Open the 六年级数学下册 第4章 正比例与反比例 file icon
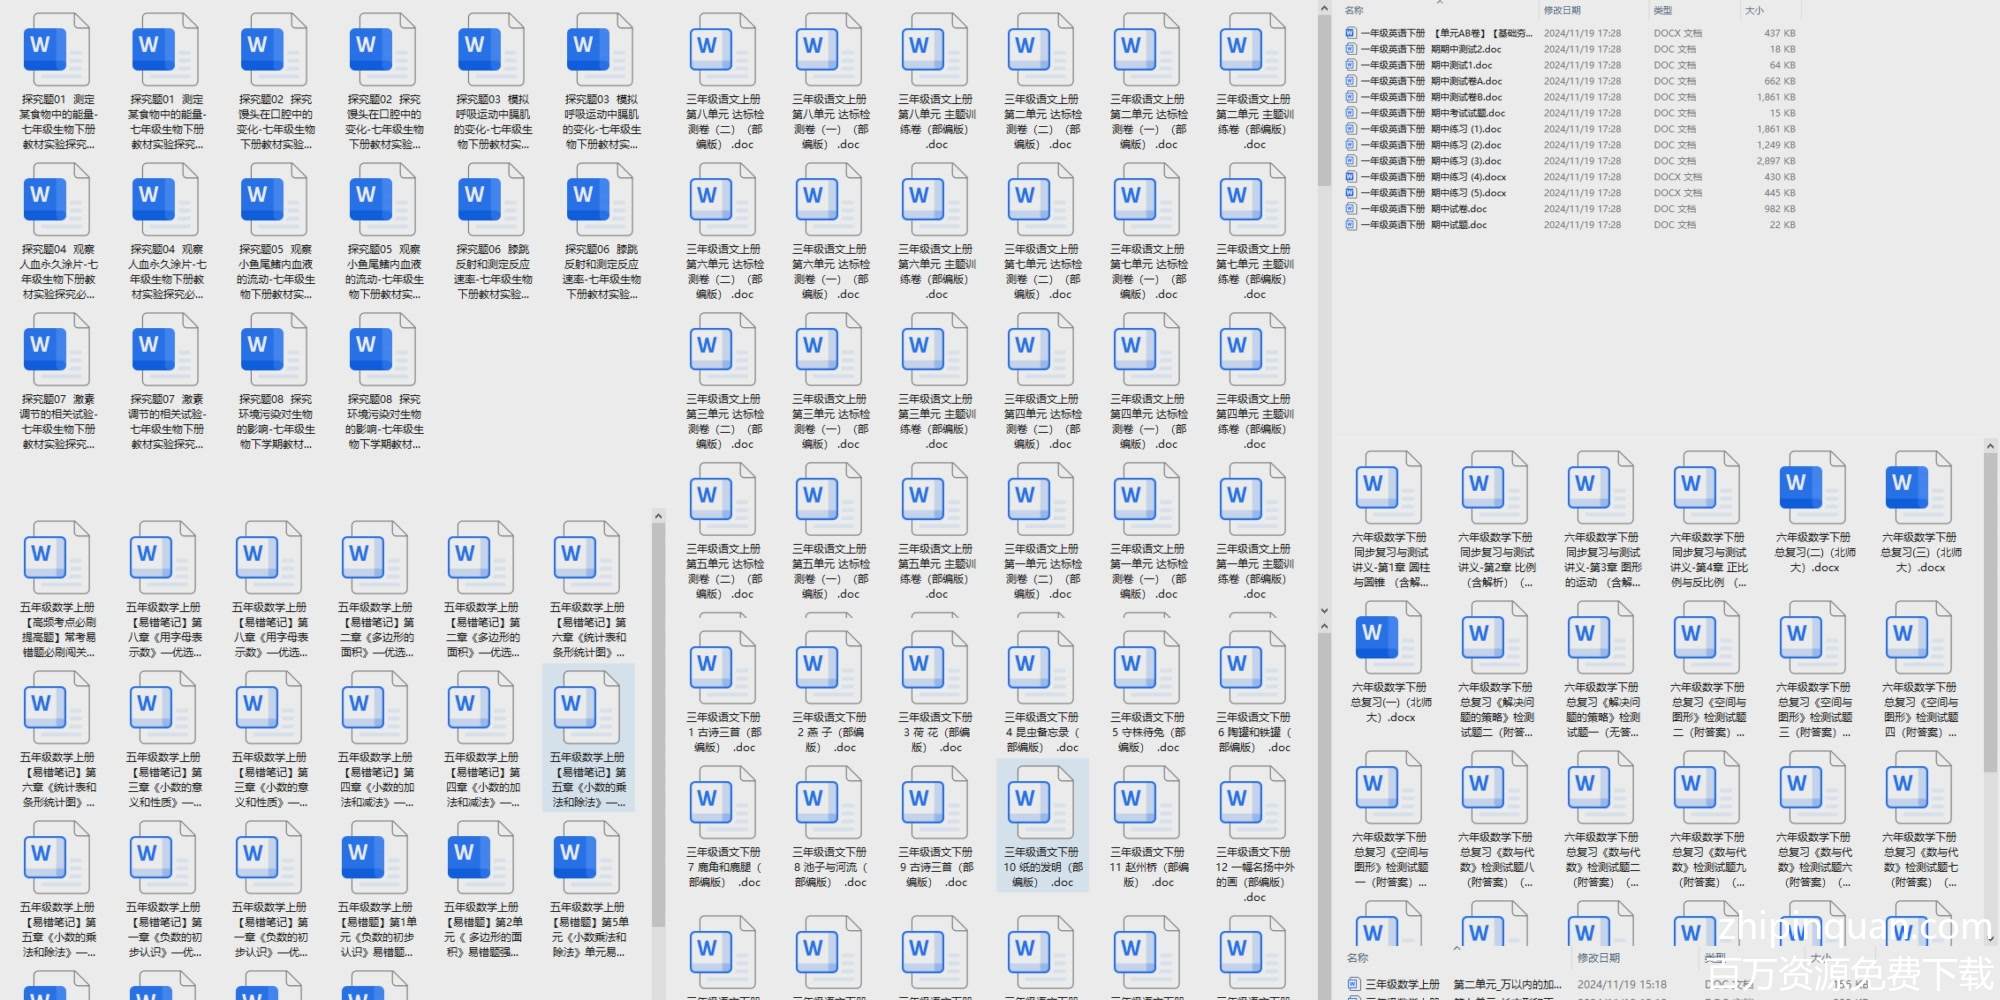The image size is (2000, 1000). point(1707,488)
